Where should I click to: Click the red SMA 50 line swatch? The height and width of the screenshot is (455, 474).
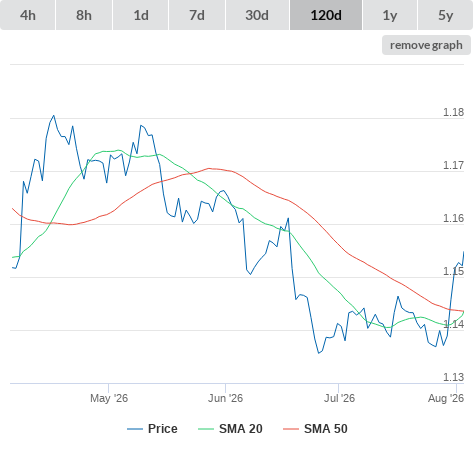point(291,429)
